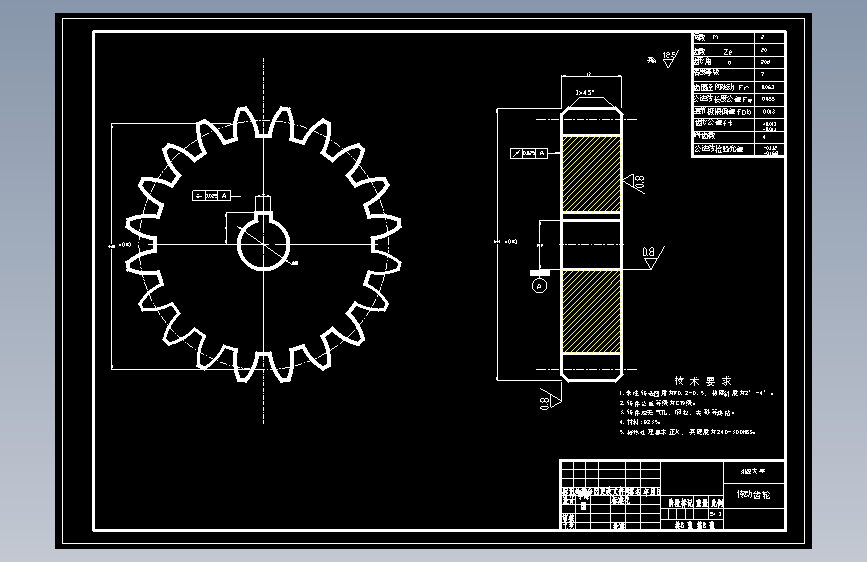The width and height of the screenshot is (867, 562).
Task: Pick the 12.5 surface roughness symbol
Action: click(x=670, y=59)
